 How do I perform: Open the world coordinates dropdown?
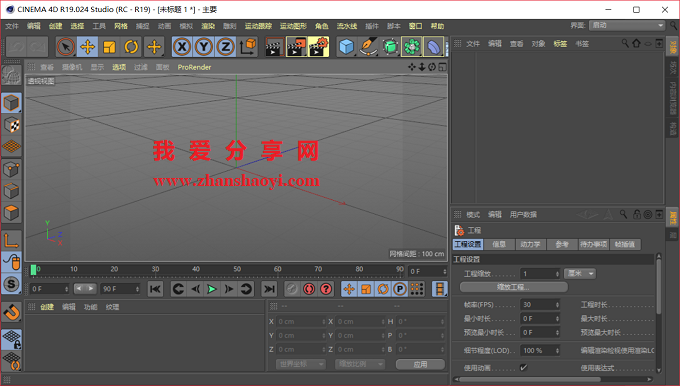coord(301,364)
